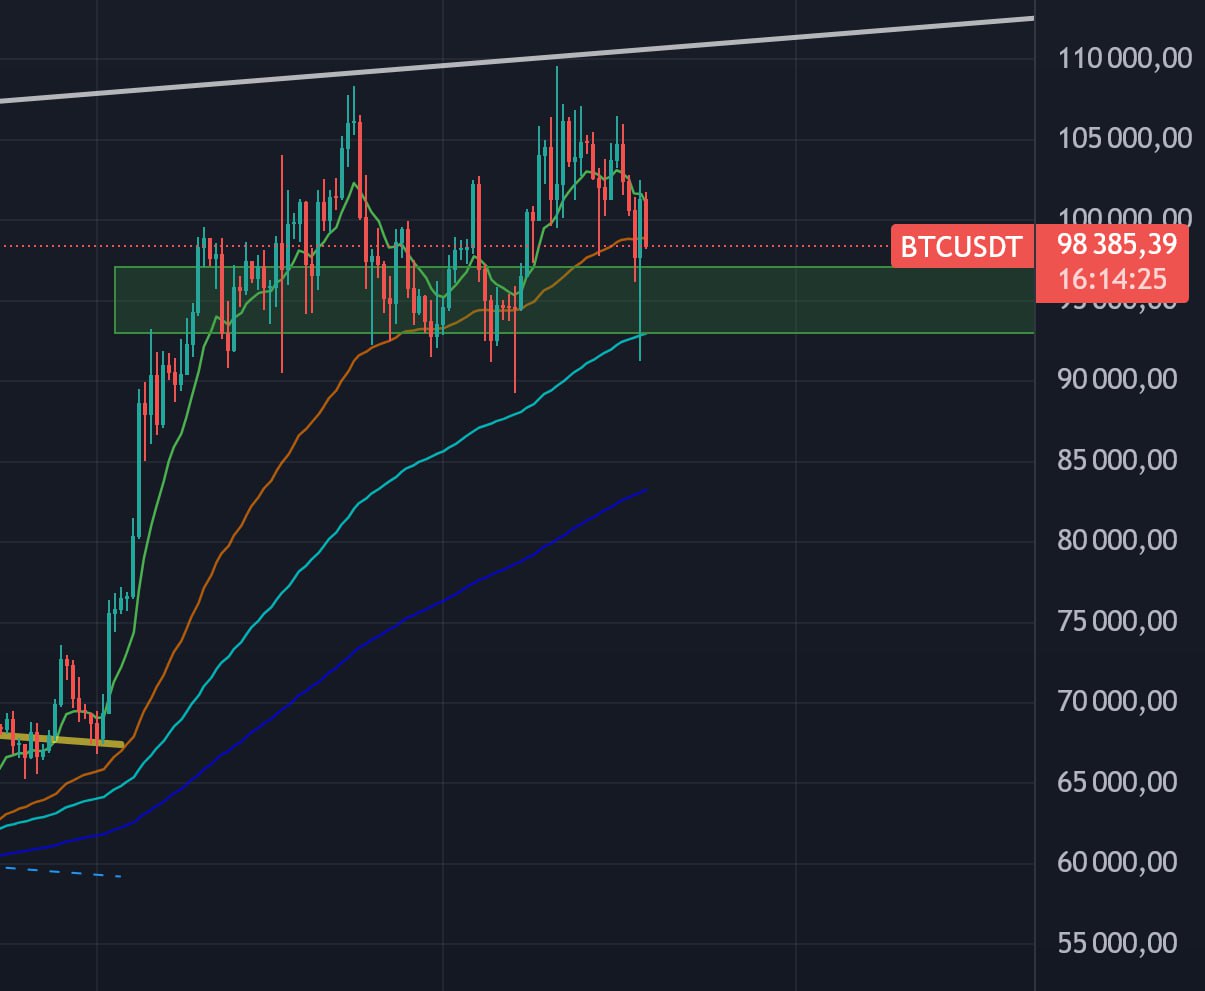The width and height of the screenshot is (1205, 991).
Task: Select the dashed light-blue line
Action: [60, 872]
